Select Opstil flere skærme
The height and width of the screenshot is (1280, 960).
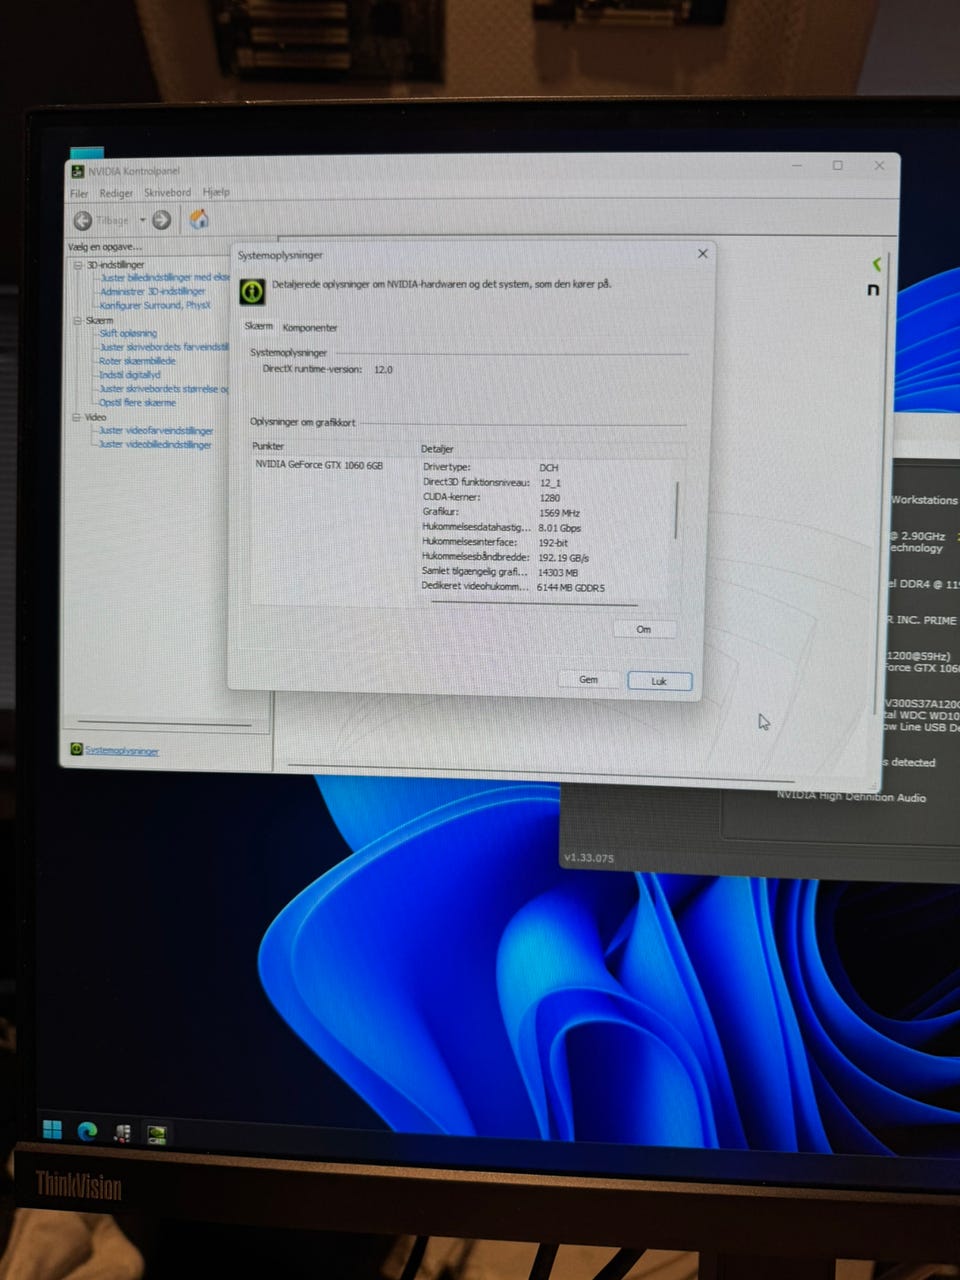coord(137,403)
